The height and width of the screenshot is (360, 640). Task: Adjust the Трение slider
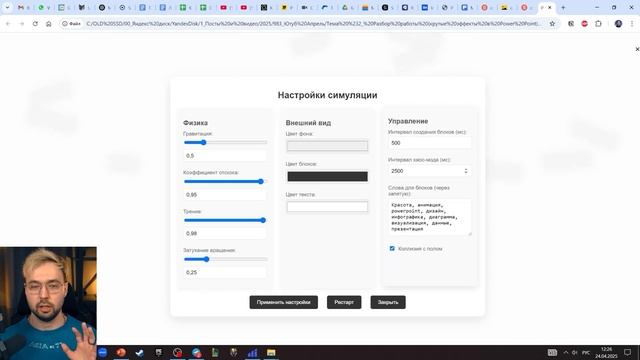[x=225, y=220]
